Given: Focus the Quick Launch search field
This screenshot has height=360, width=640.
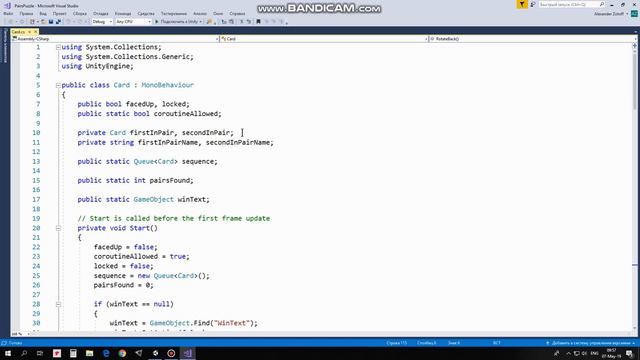Looking at the screenshot, I should [x=571, y=4].
